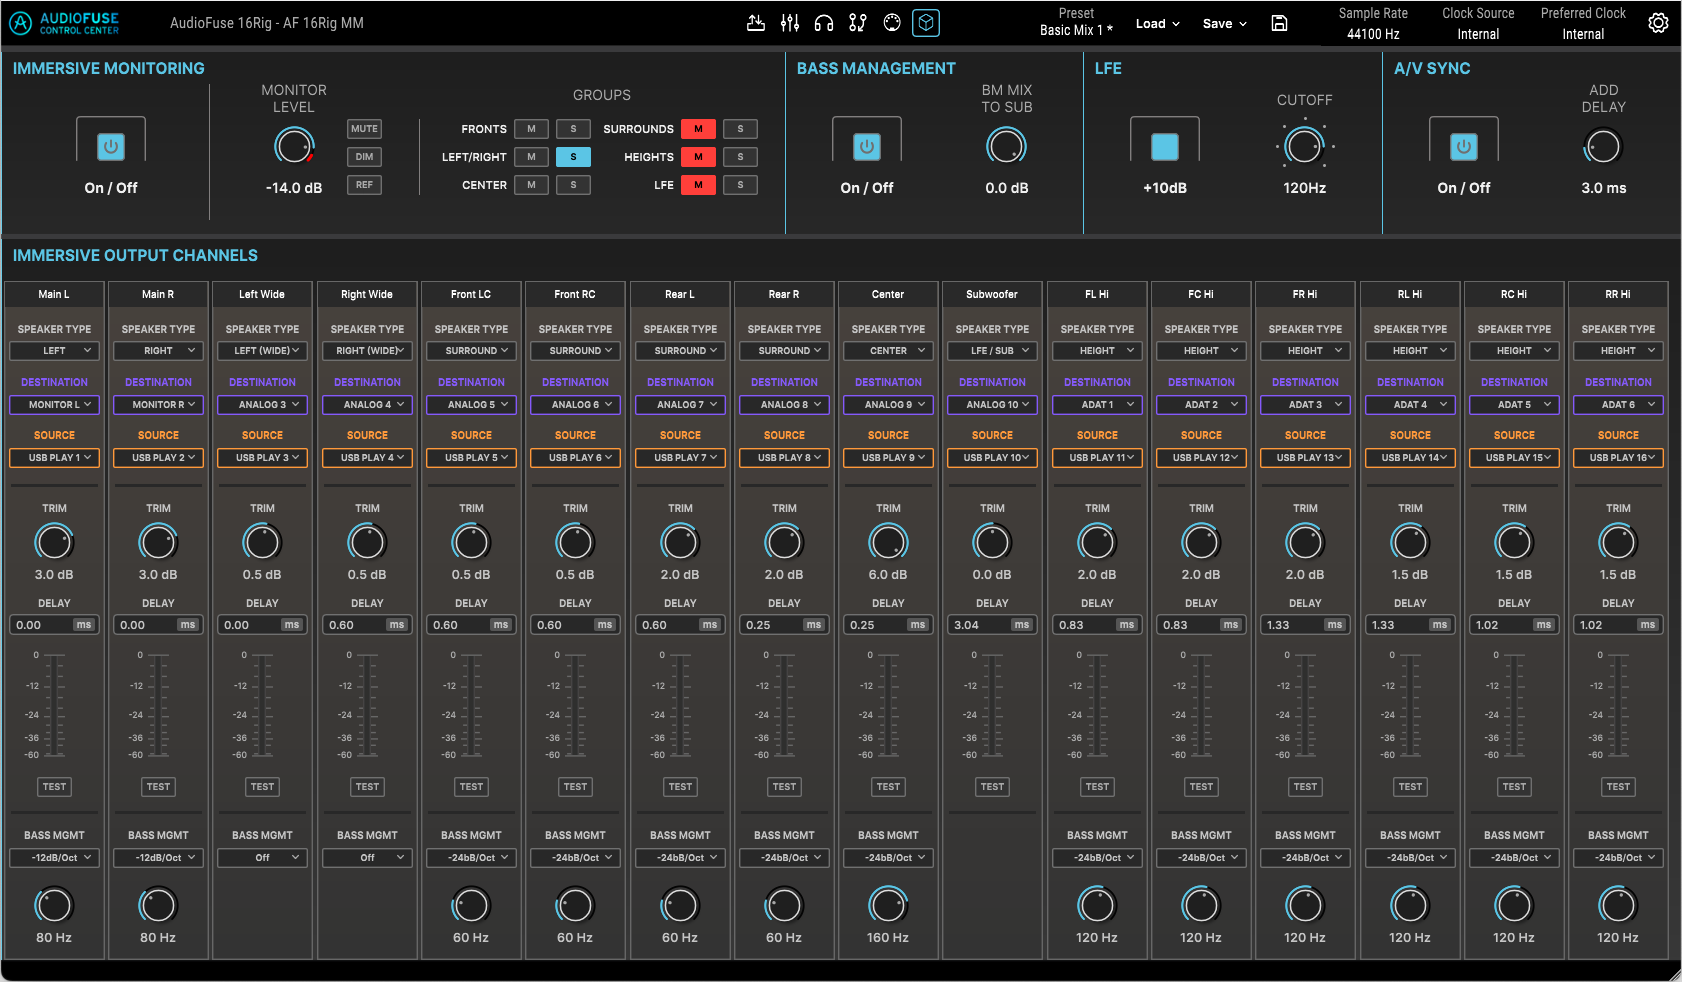Toggle Bass Management On/Off power button
The width and height of the screenshot is (1682, 982).
[867, 147]
